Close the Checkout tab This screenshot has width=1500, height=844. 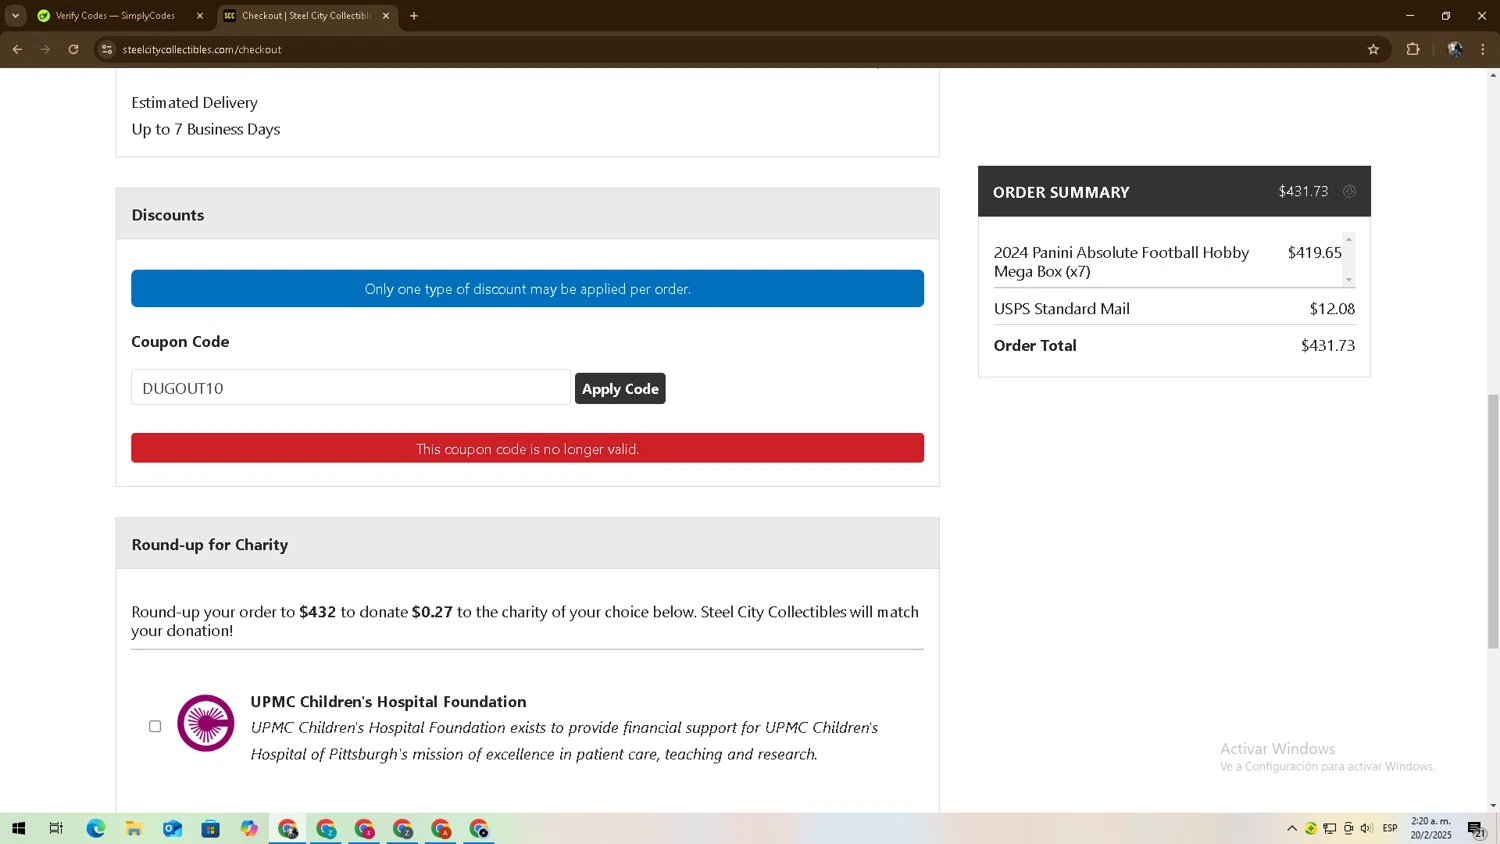click(386, 16)
